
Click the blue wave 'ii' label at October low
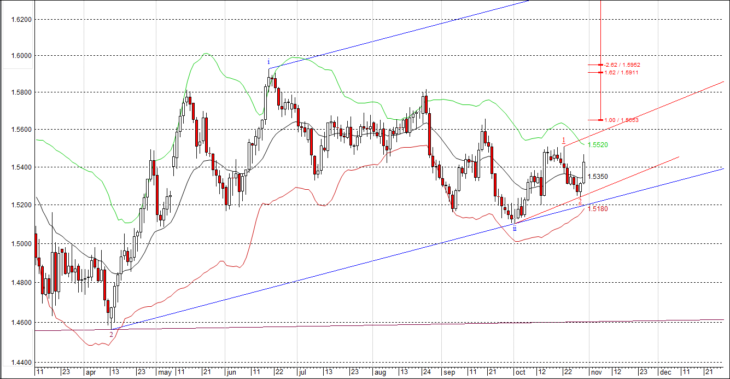(514, 229)
